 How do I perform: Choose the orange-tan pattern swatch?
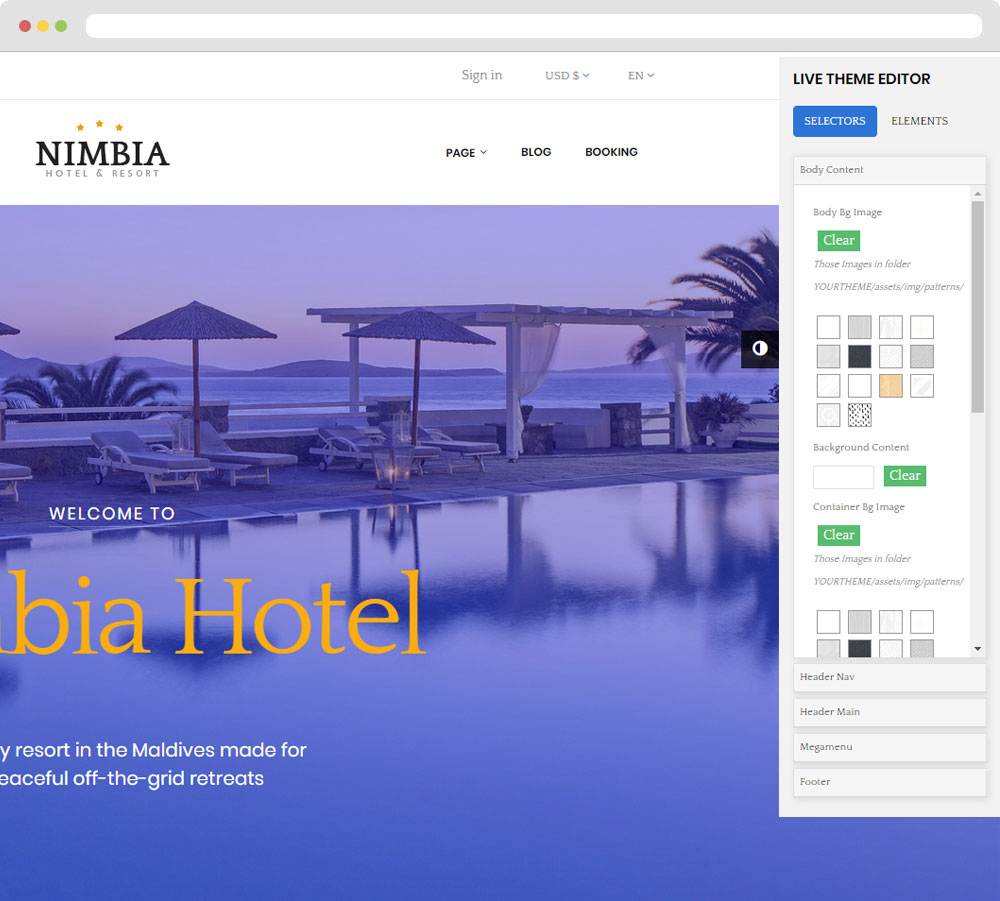tap(890, 386)
